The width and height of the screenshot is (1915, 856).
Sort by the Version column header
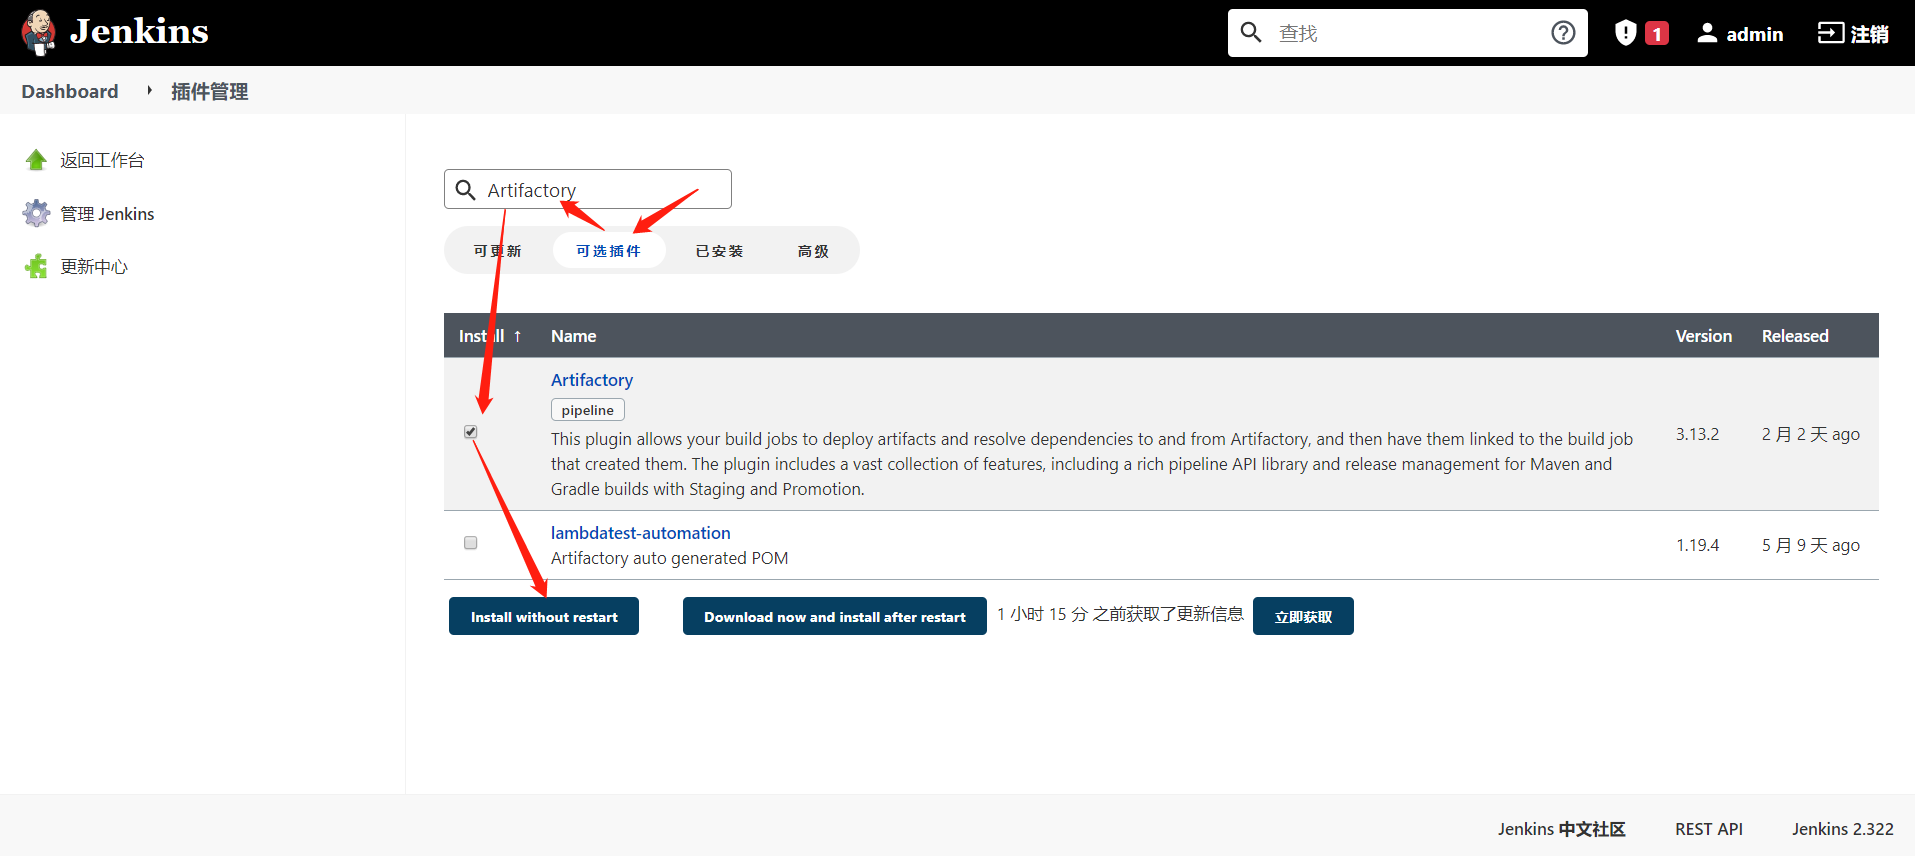[x=1703, y=336]
